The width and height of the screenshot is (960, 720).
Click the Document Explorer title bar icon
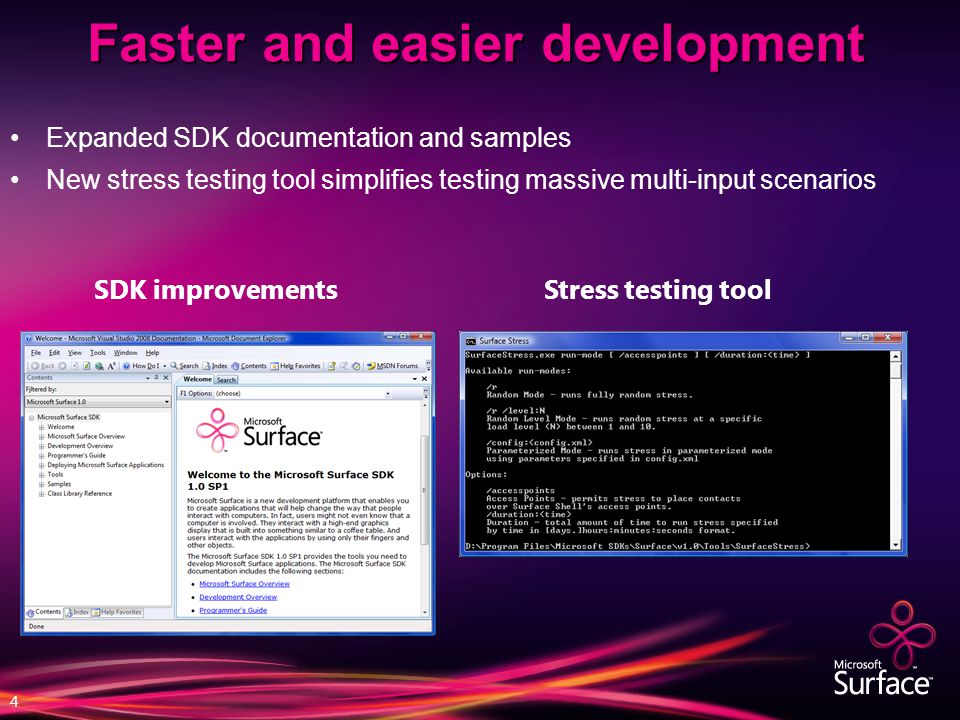point(28,338)
